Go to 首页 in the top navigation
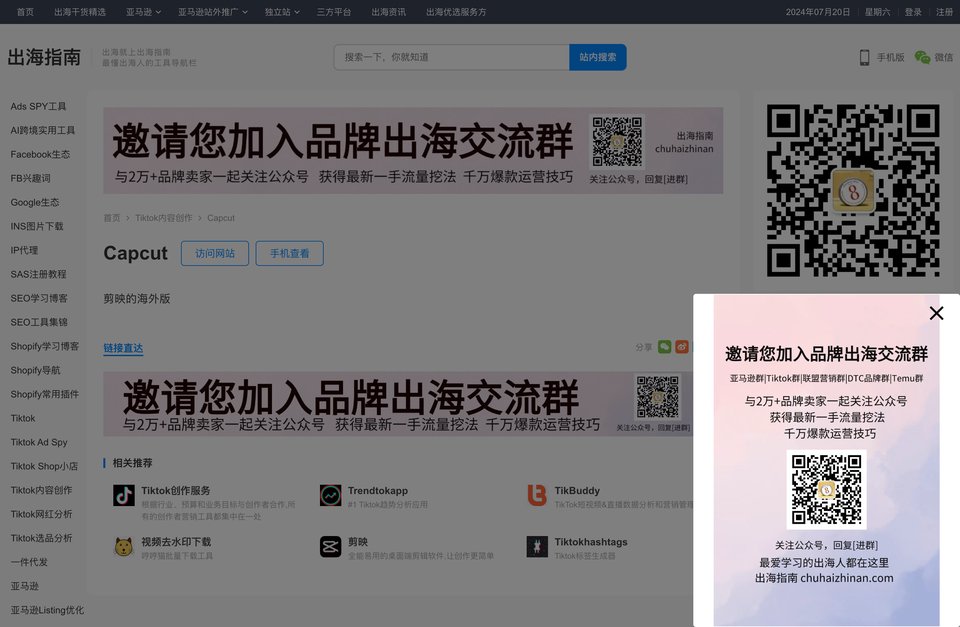 tap(25, 12)
